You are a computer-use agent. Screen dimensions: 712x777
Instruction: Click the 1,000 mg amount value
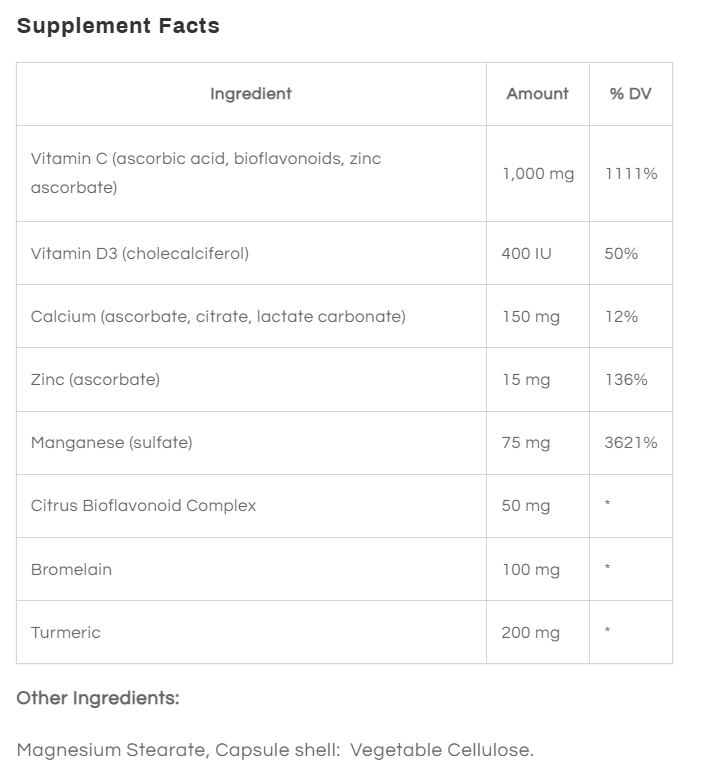[x=538, y=174]
